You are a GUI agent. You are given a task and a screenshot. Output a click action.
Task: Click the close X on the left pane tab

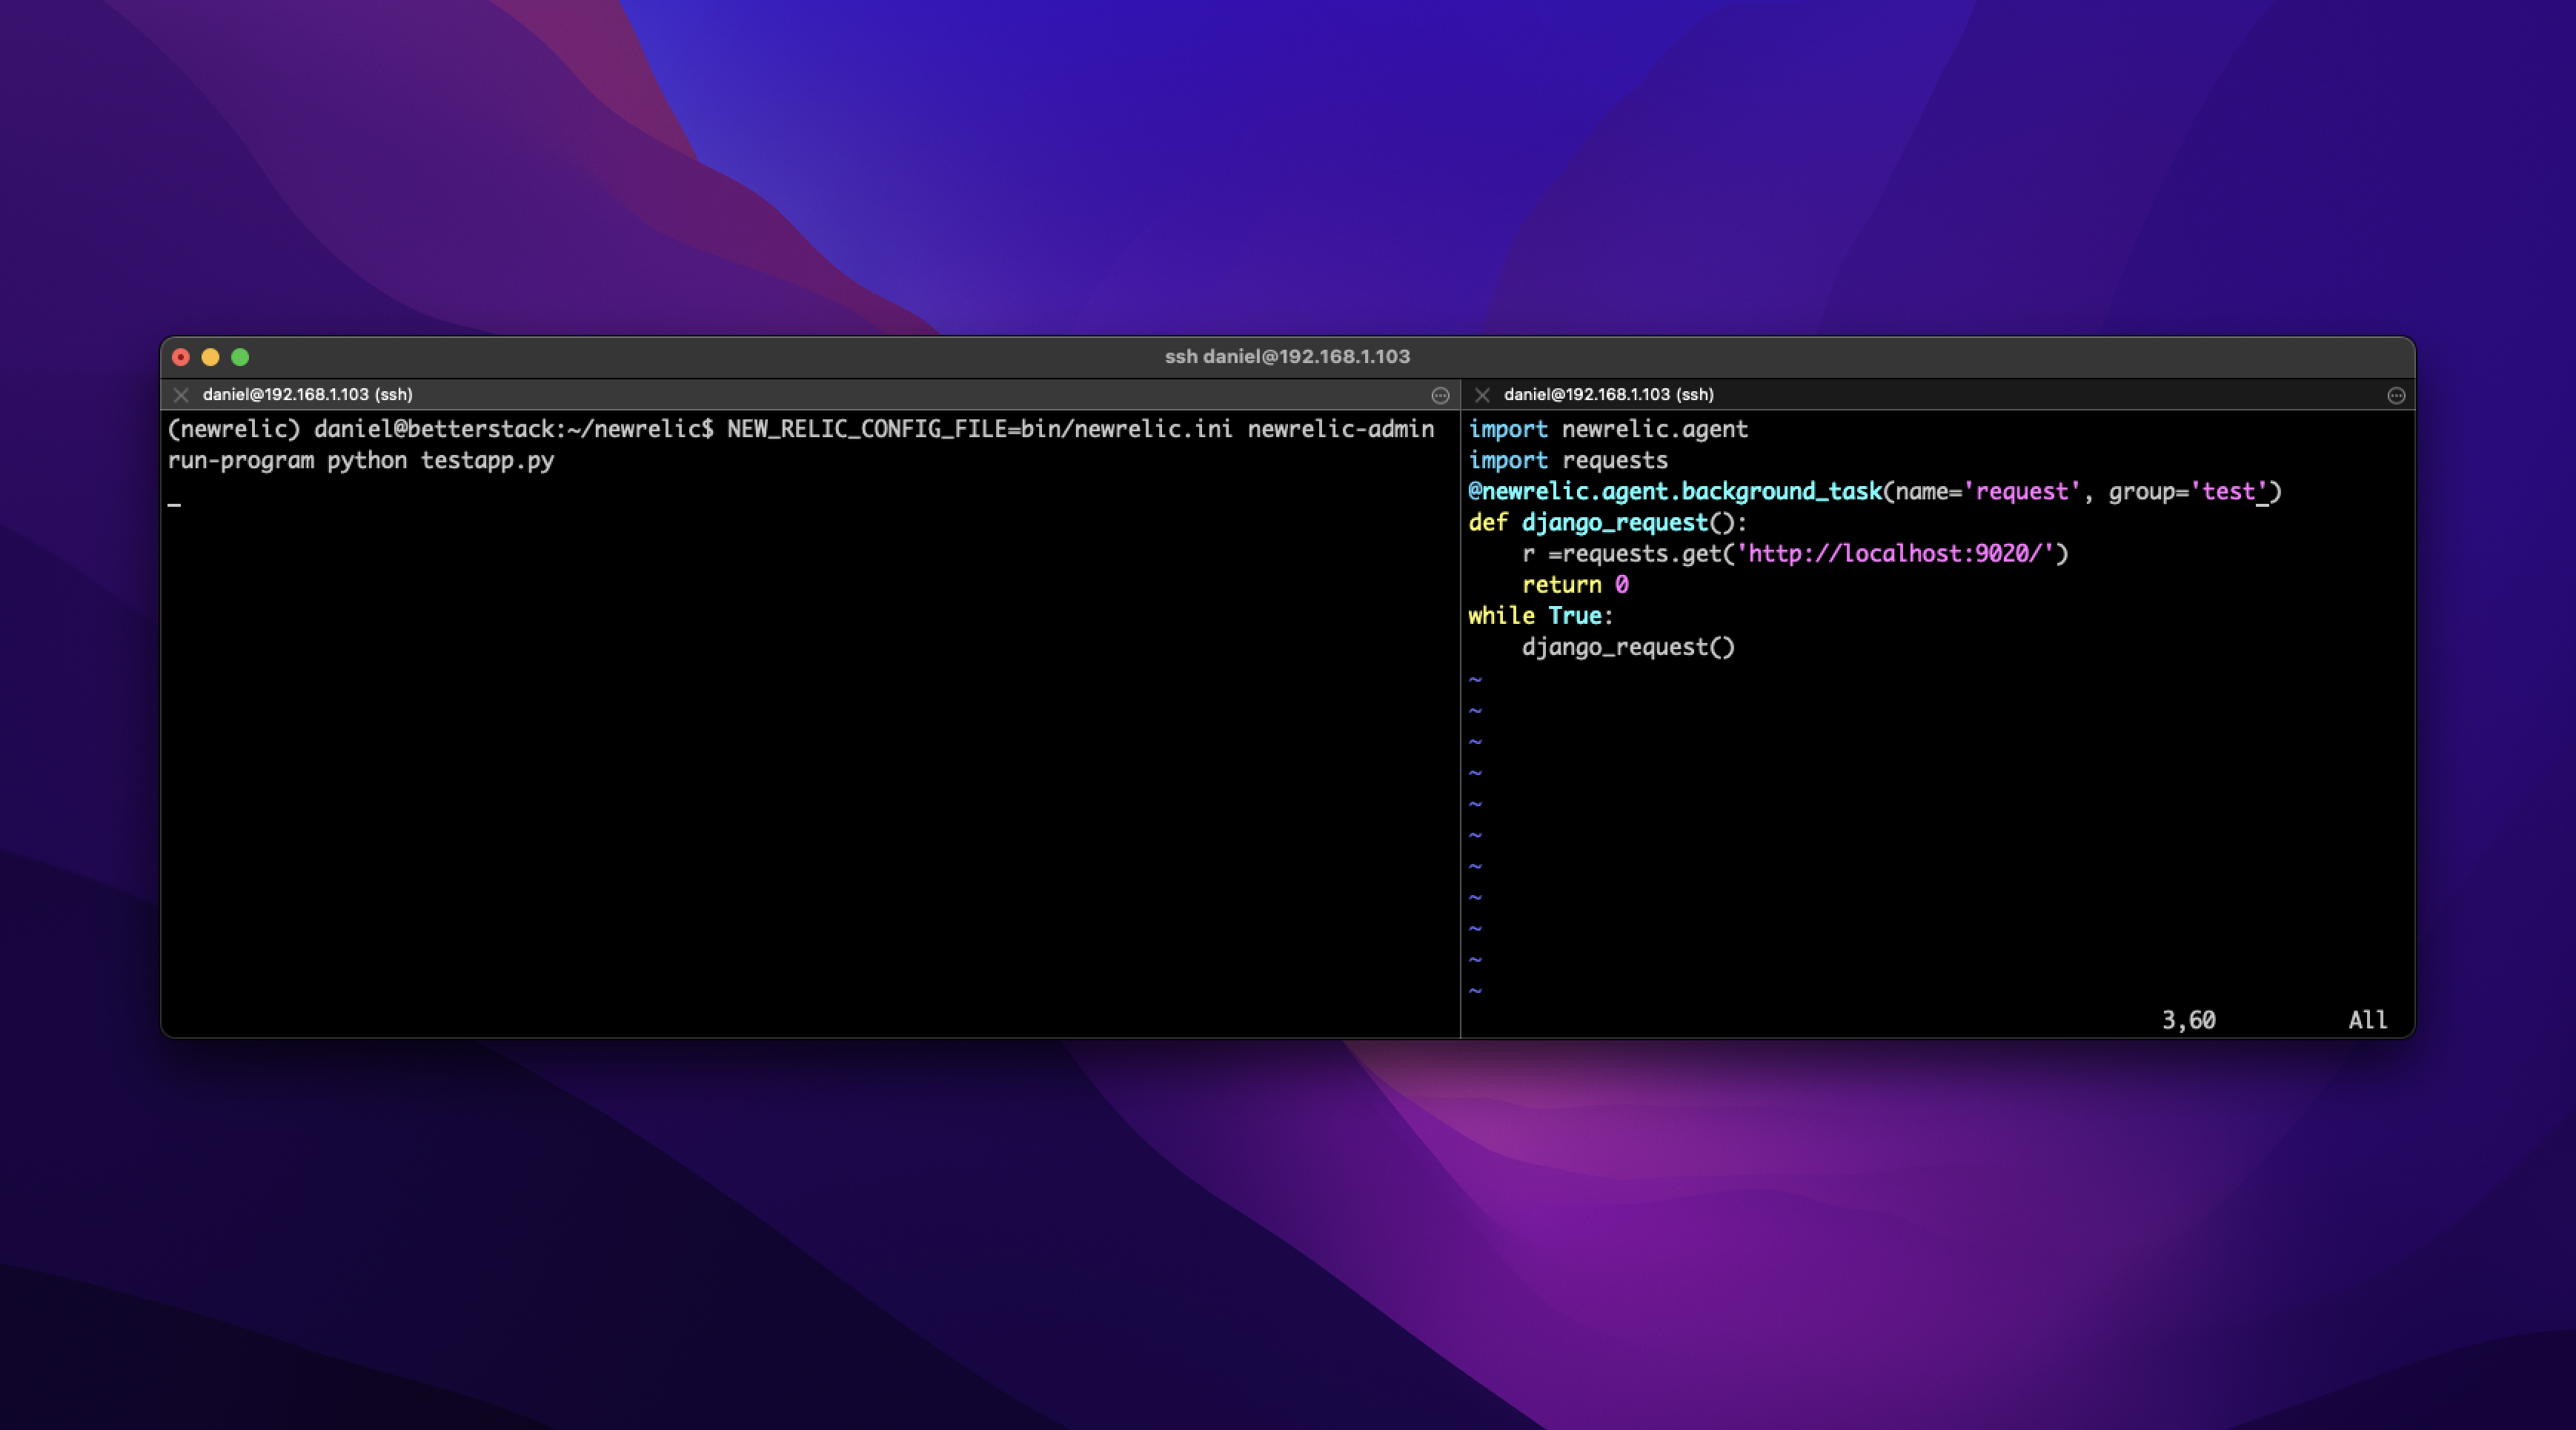pyautogui.click(x=181, y=395)
